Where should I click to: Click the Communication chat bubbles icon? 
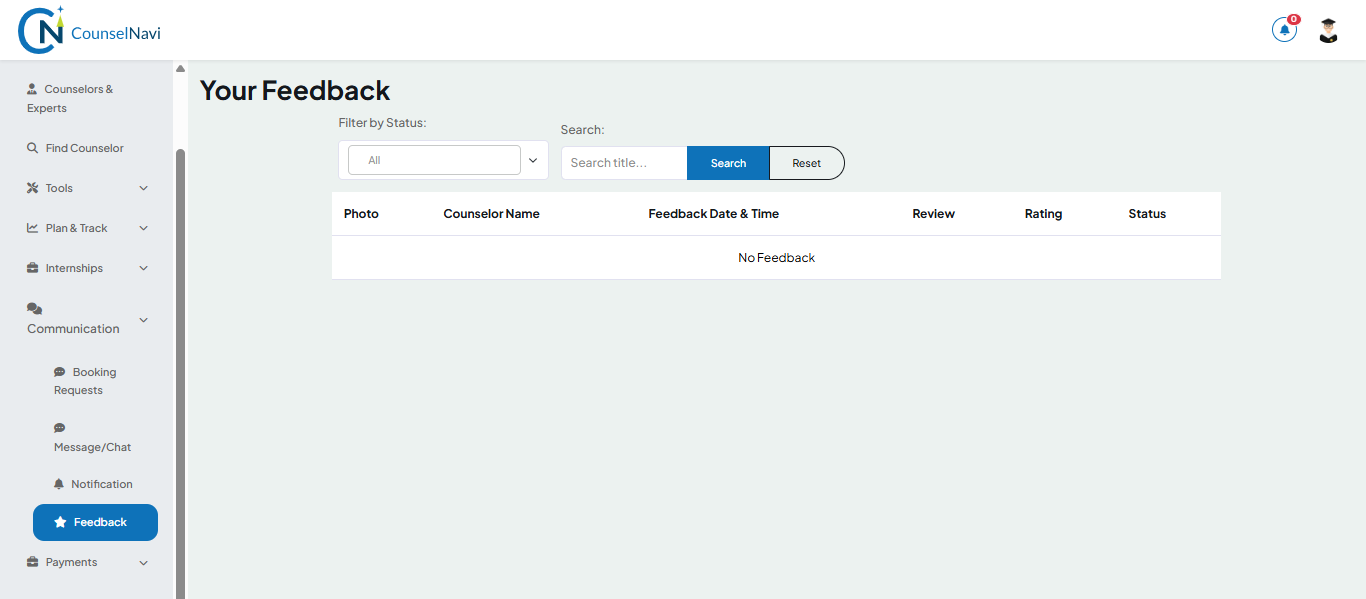(x=33, y=308)
